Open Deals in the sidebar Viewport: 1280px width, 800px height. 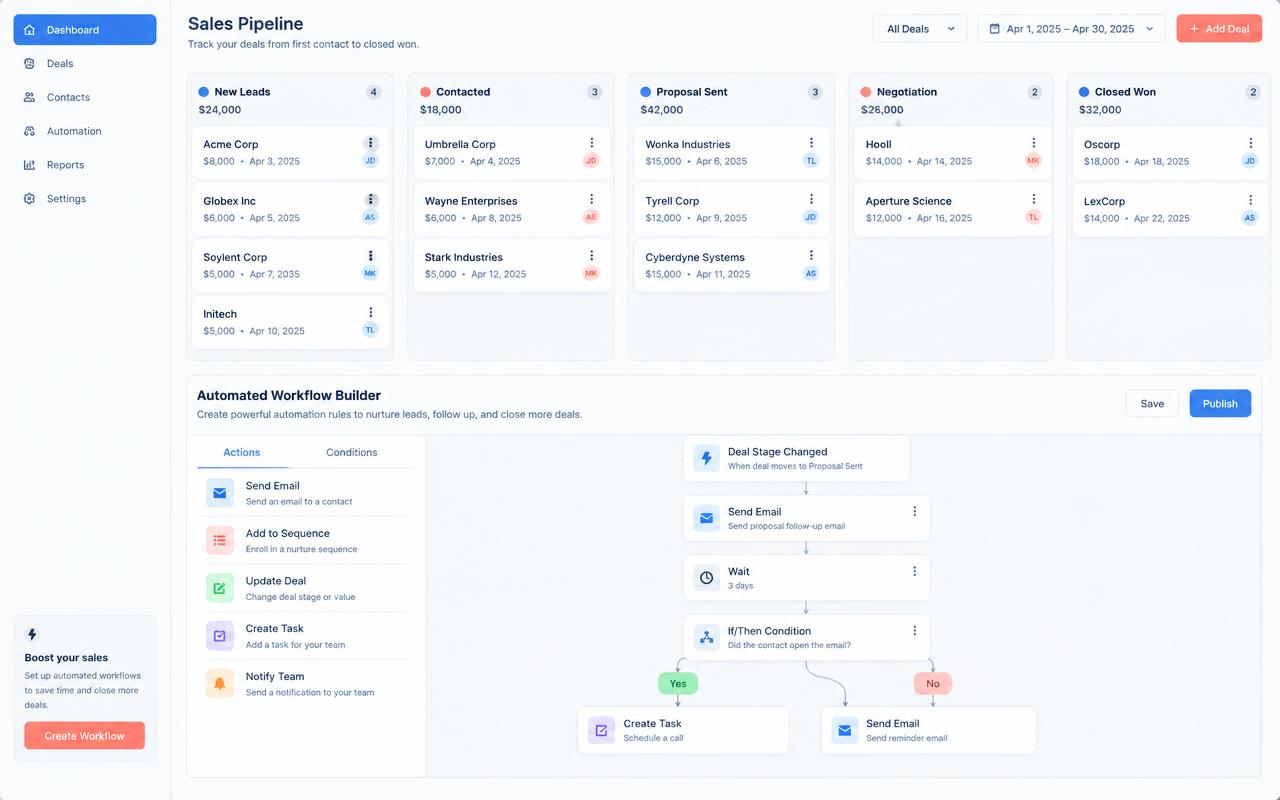(85, 64)
